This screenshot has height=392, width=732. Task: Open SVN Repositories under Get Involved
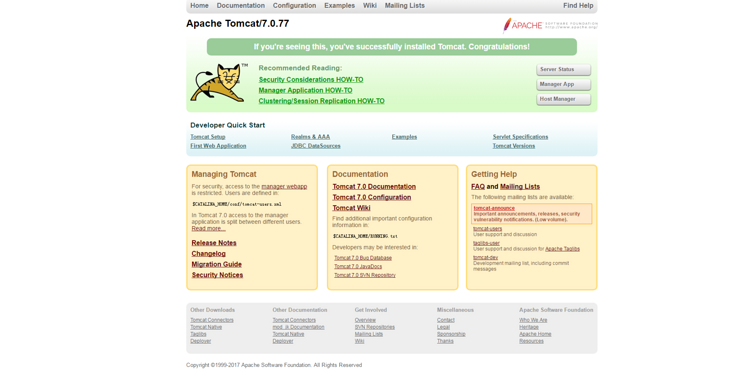[374, 327]
